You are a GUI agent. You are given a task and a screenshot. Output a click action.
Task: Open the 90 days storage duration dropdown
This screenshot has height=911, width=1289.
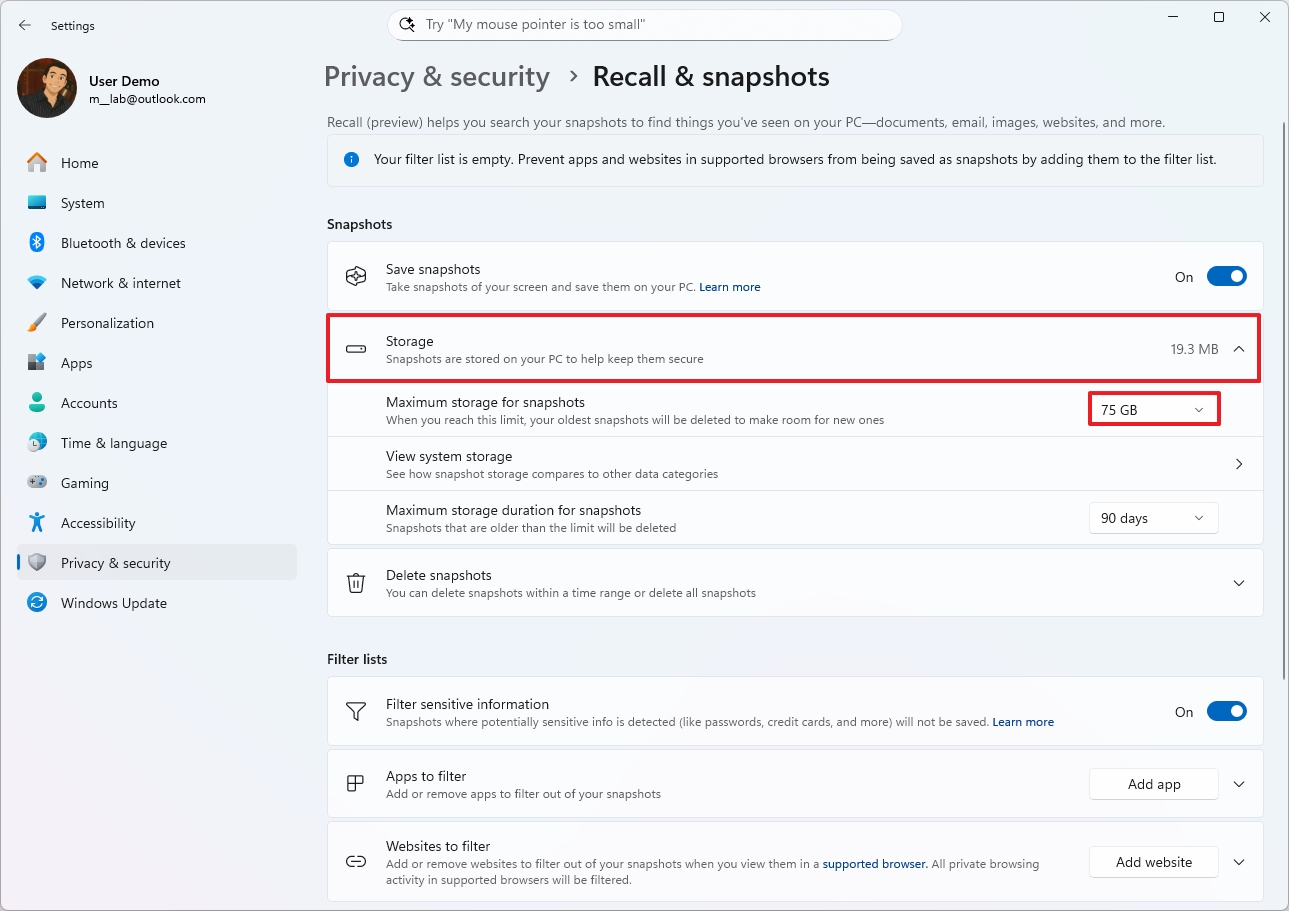[1153, 518]
